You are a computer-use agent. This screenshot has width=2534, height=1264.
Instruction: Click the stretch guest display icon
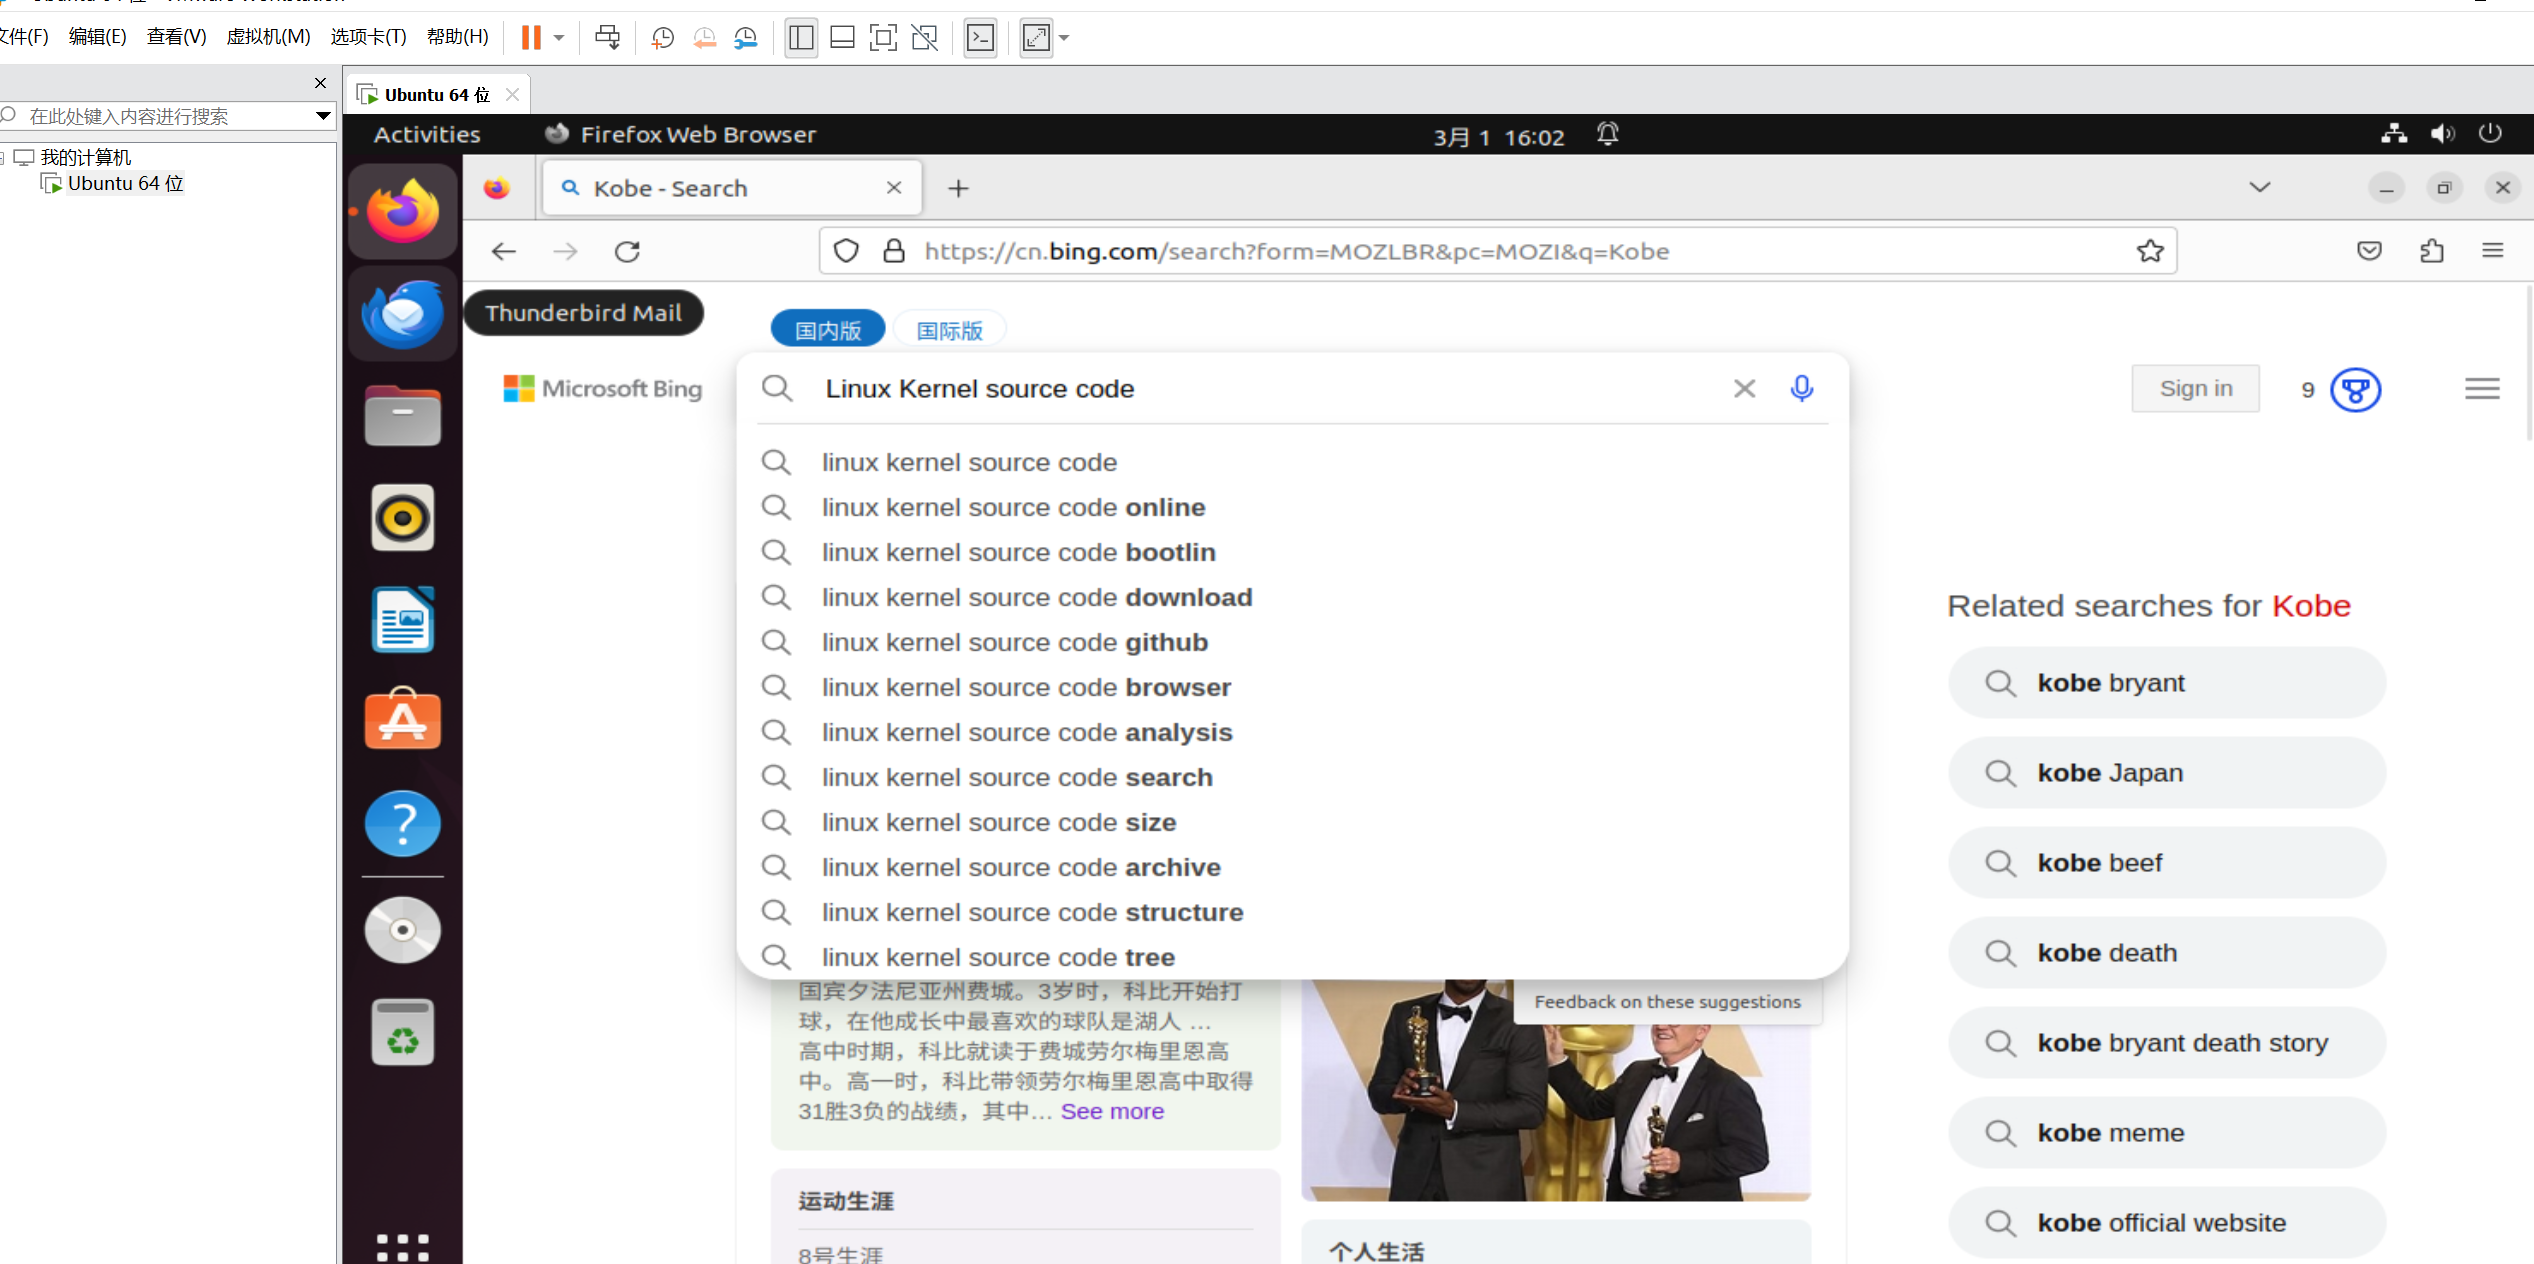pos(1036,38)
